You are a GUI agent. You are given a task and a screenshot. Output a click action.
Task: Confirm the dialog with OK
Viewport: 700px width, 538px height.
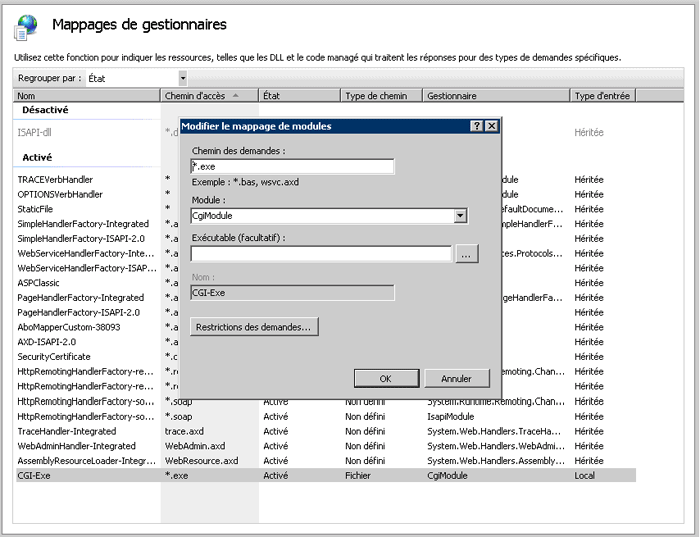click(x=386, y=379)
